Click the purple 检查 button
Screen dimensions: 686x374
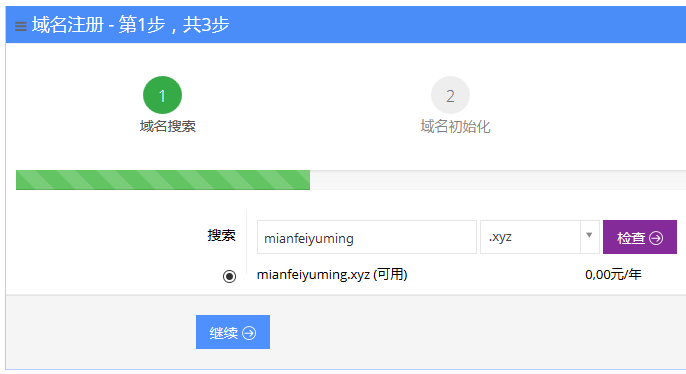click(640, 237)
